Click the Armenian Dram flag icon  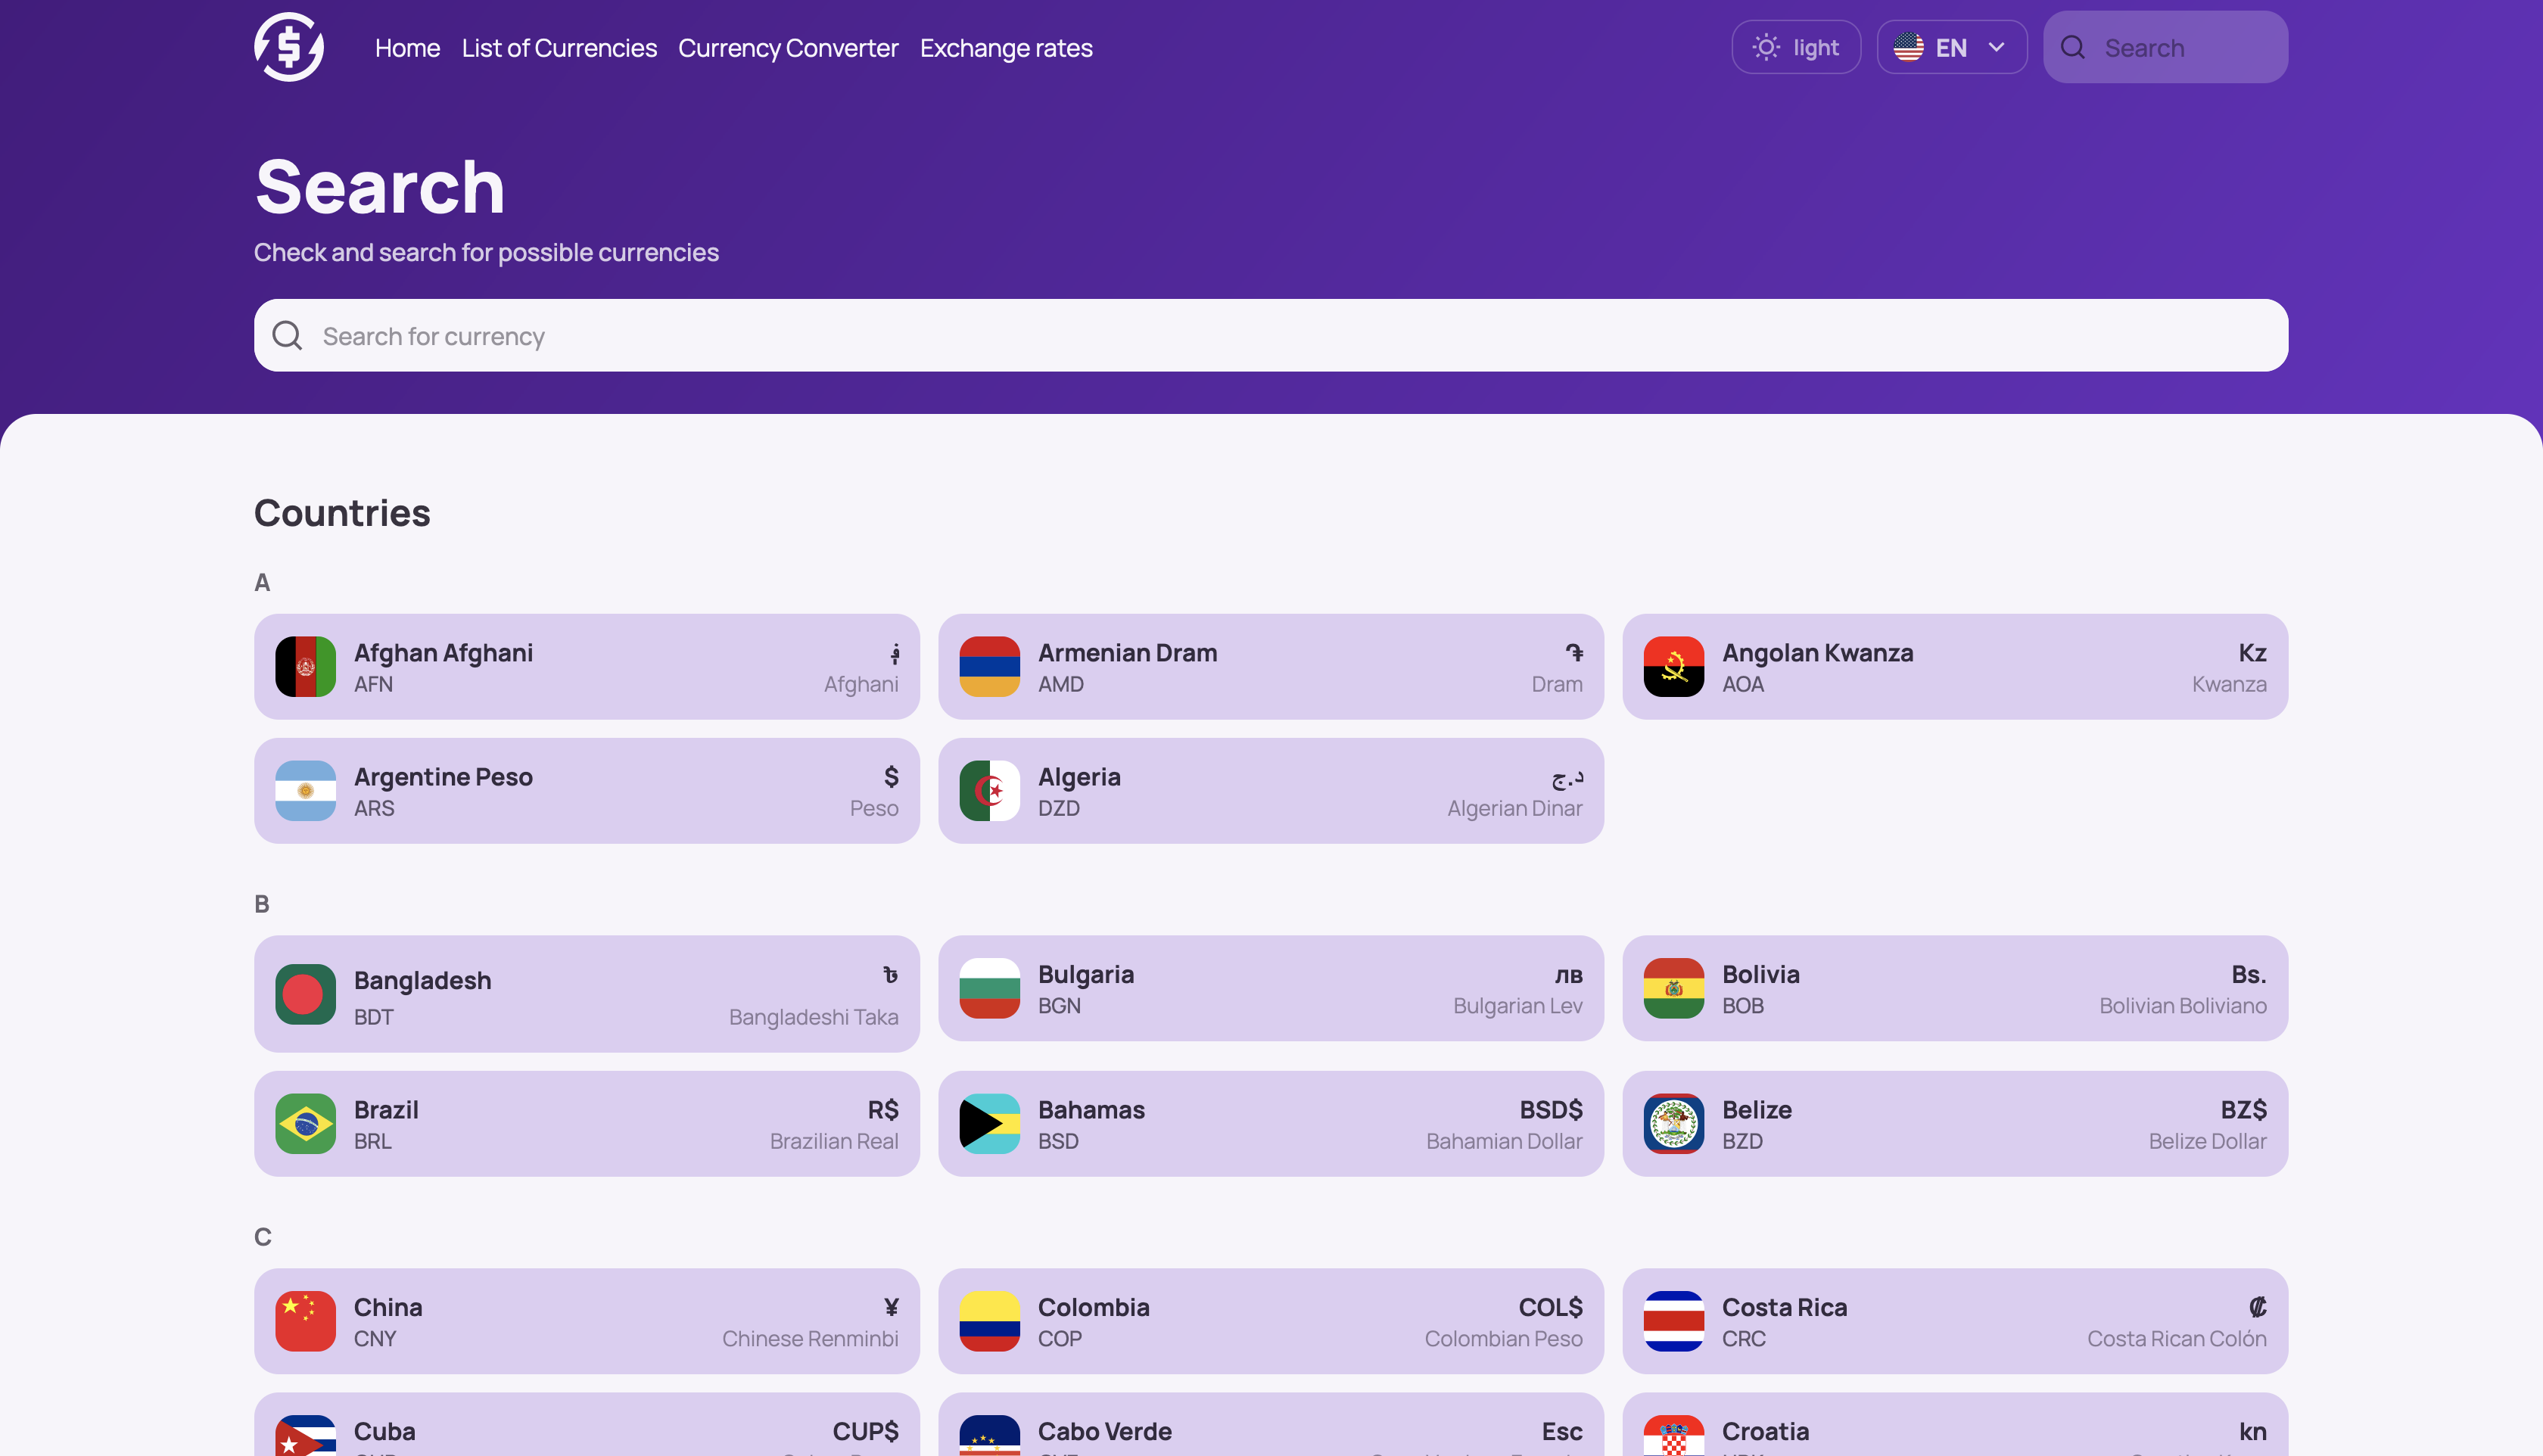coord(988,665)
